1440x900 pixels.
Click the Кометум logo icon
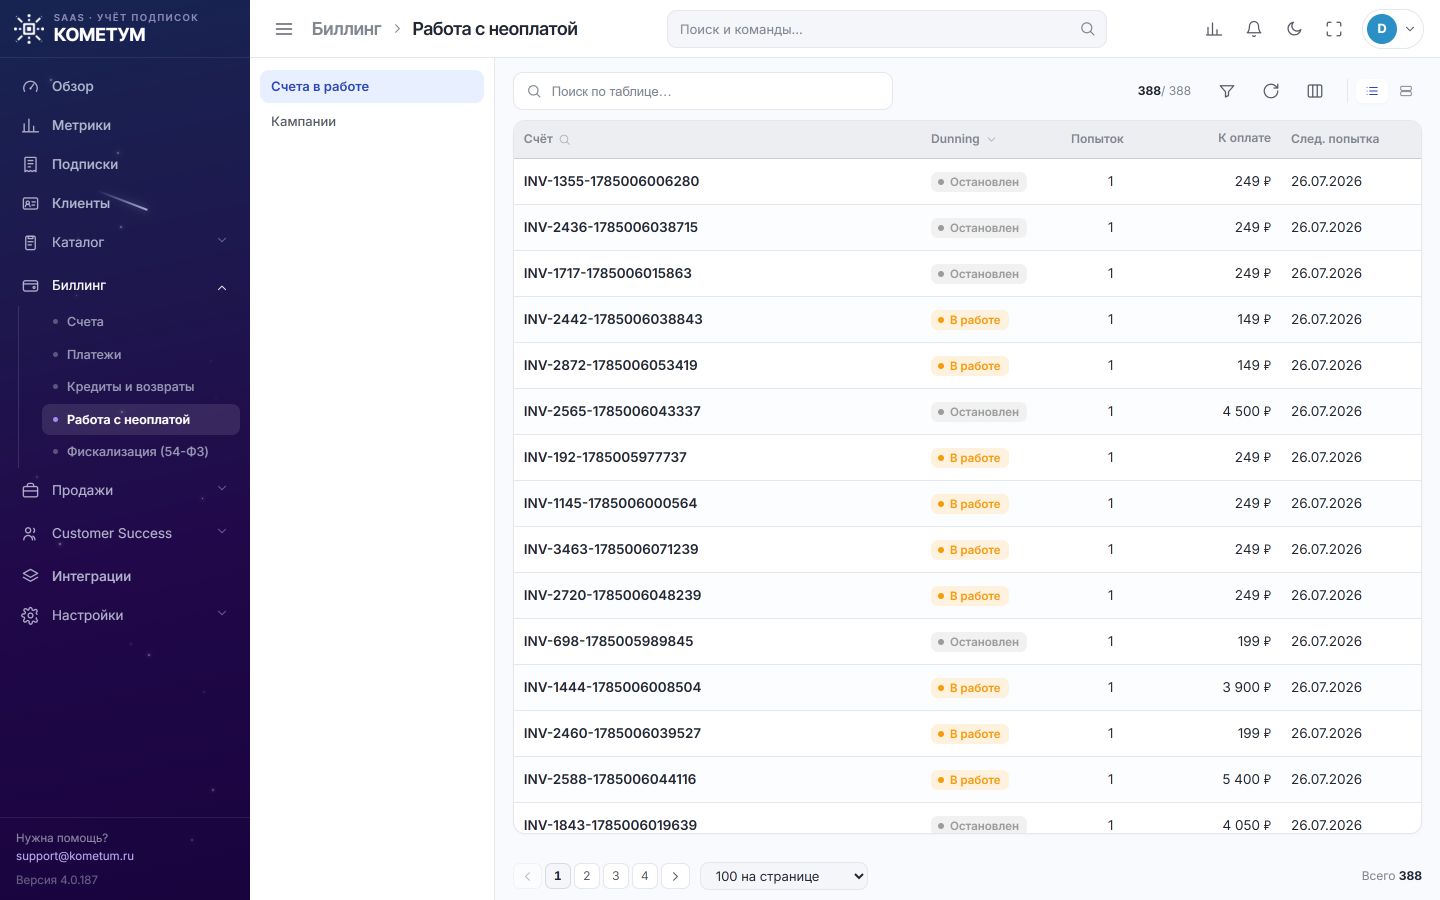[x=29, y=29]
